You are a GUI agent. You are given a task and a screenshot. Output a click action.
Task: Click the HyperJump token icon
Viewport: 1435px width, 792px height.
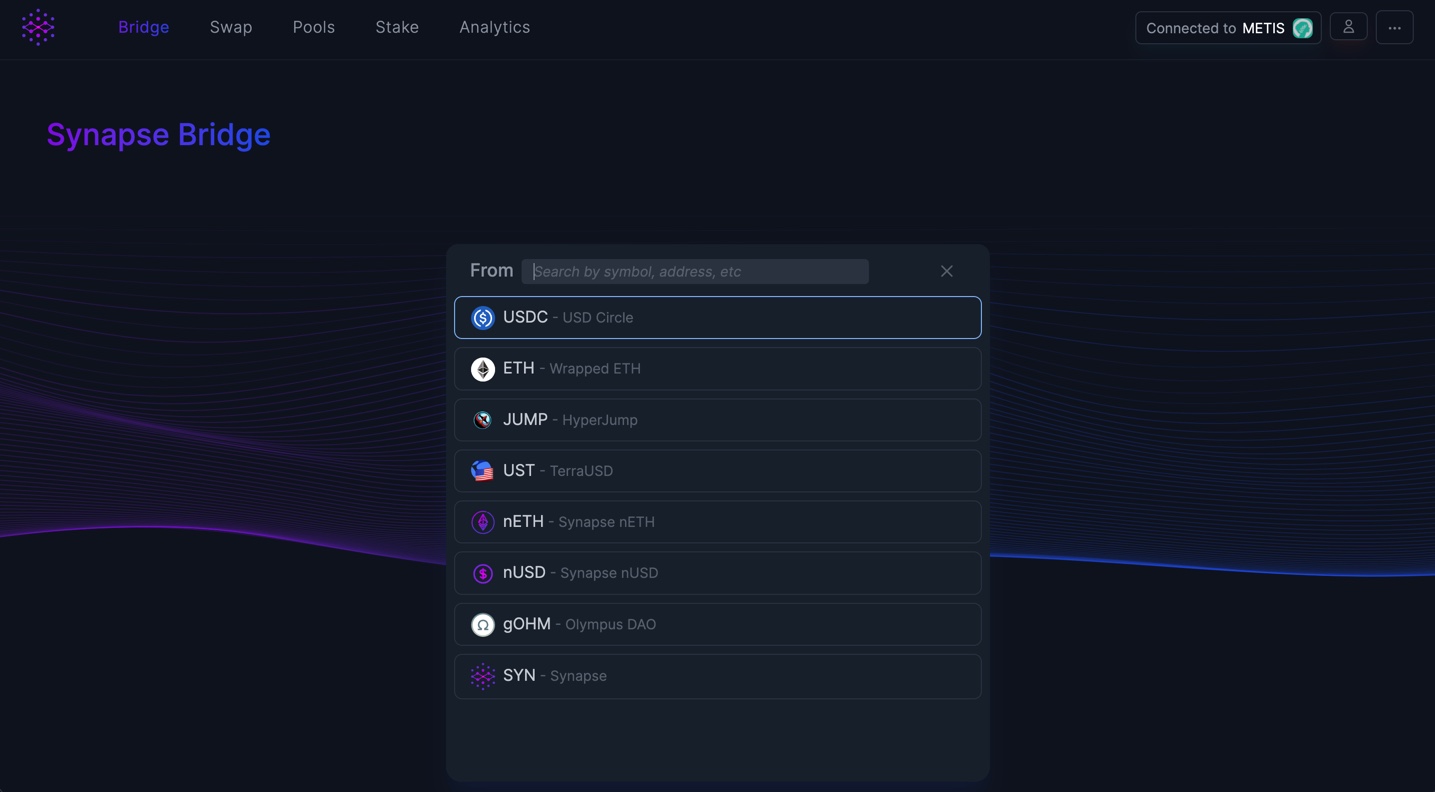pos(483,420)
